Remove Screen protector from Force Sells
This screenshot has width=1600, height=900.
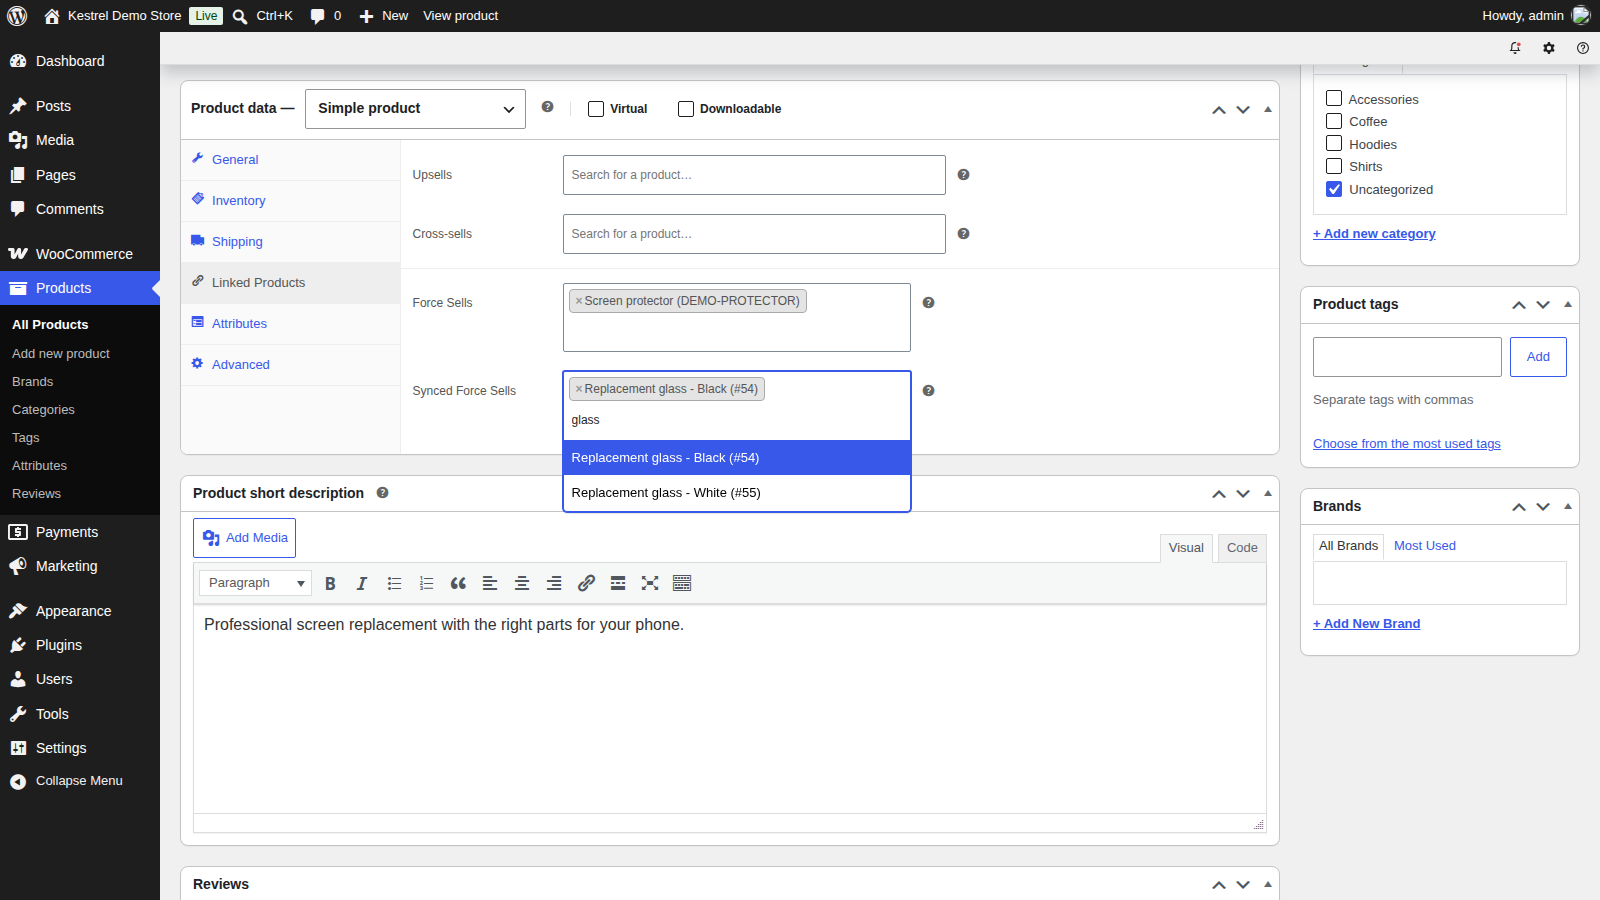click(578, 301)
